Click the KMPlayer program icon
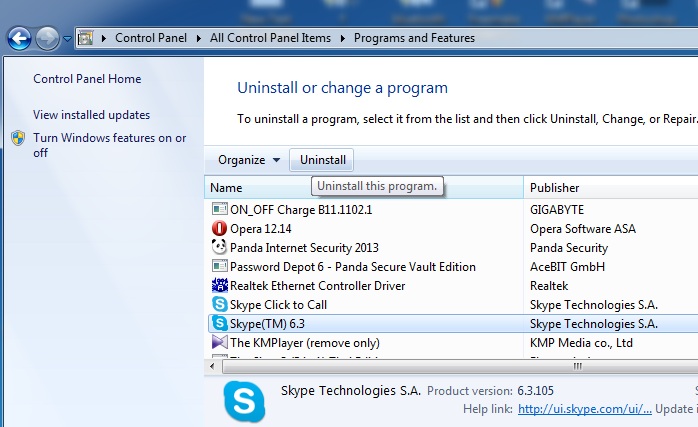 [220, 342]
